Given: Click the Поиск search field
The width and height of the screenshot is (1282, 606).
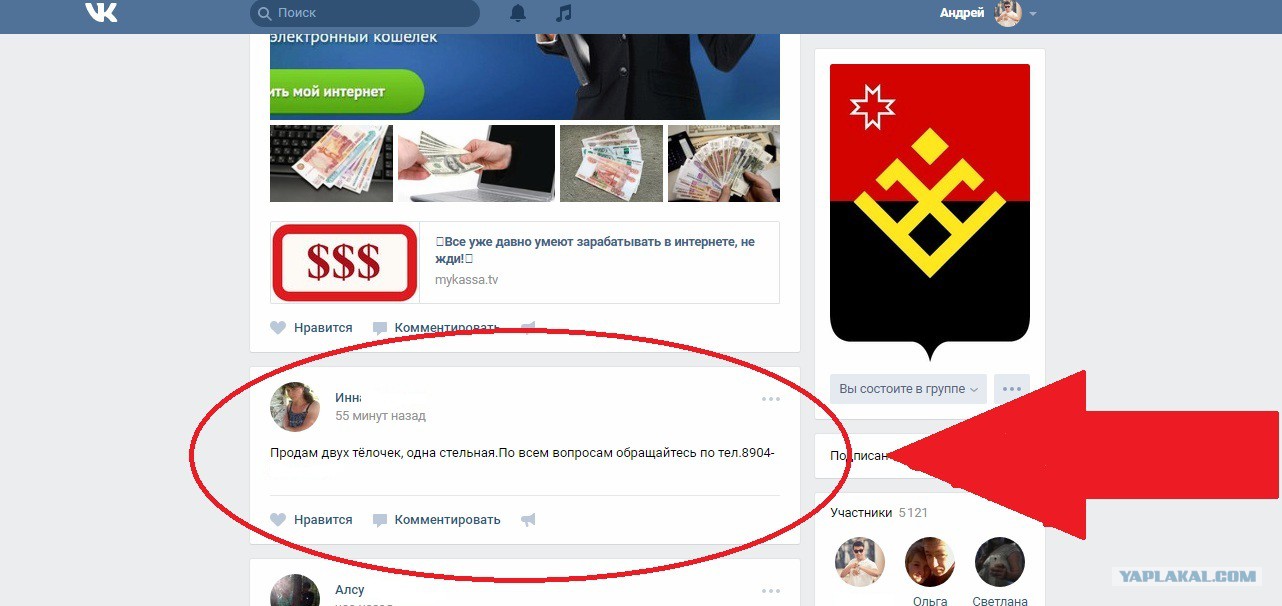Looking at the screenshot, I should [x=365, y=13].
